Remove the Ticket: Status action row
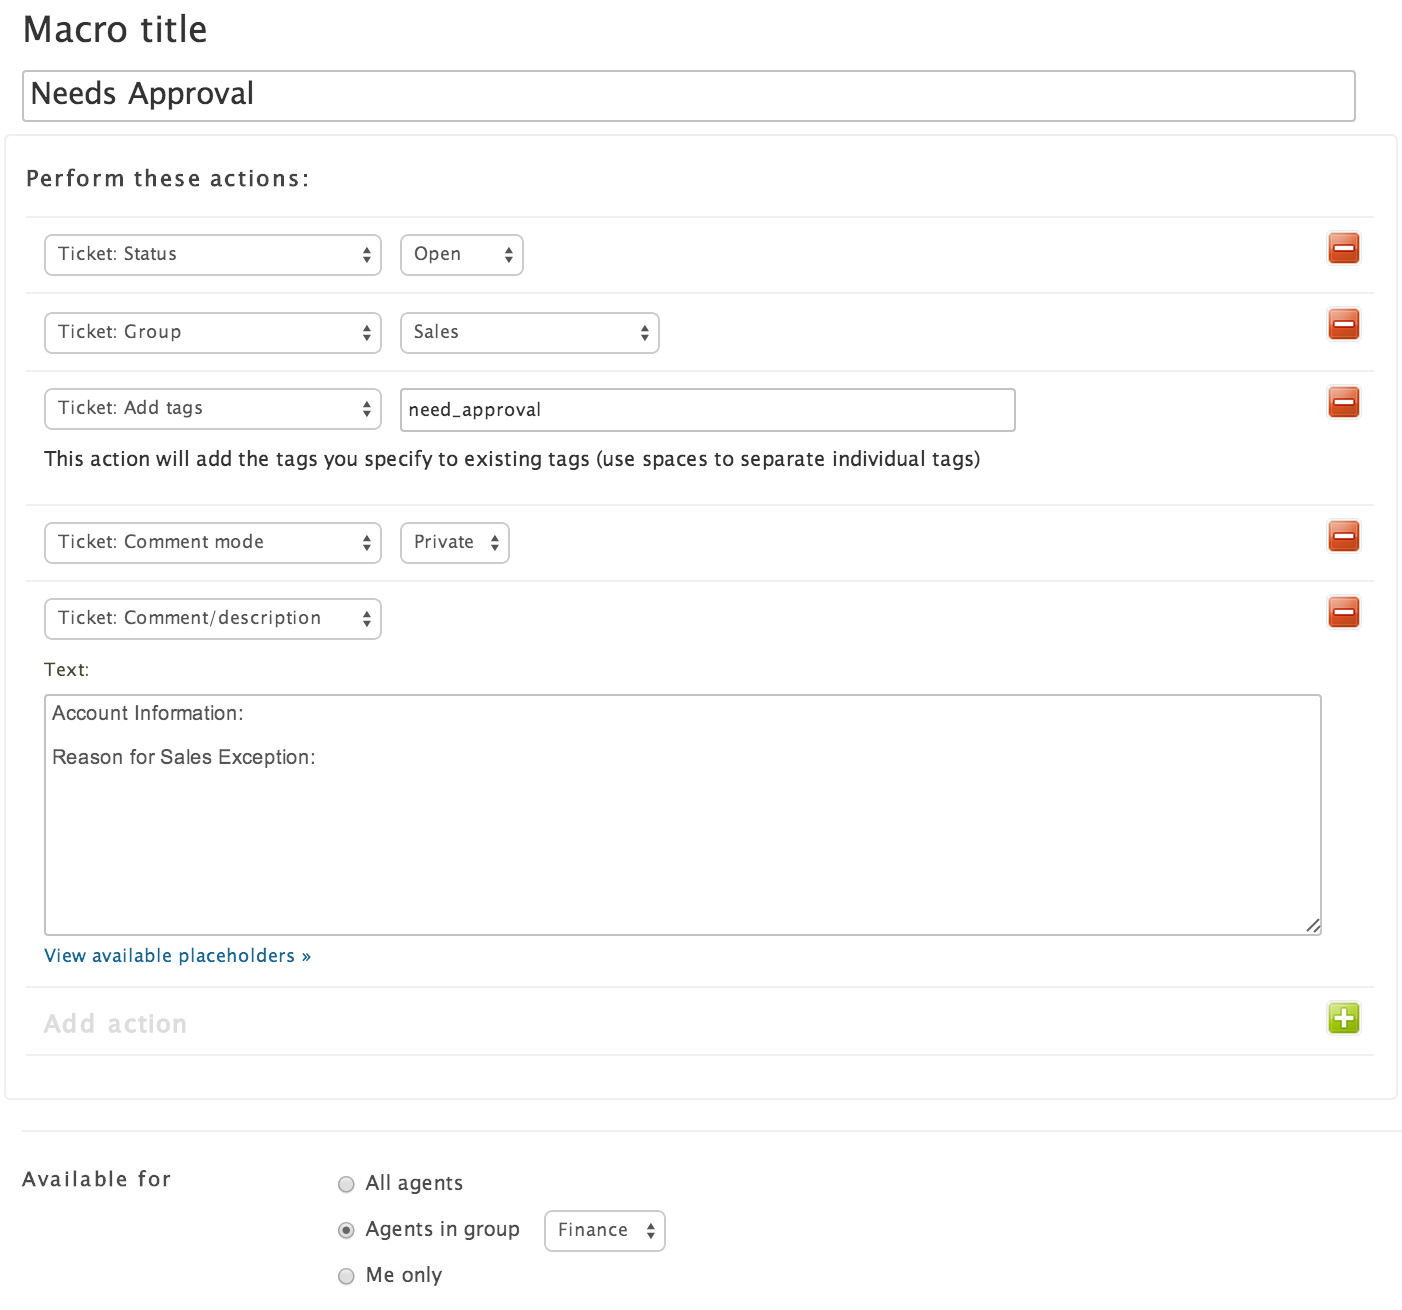The image size is (1402, 1310). click(1343, 248)
